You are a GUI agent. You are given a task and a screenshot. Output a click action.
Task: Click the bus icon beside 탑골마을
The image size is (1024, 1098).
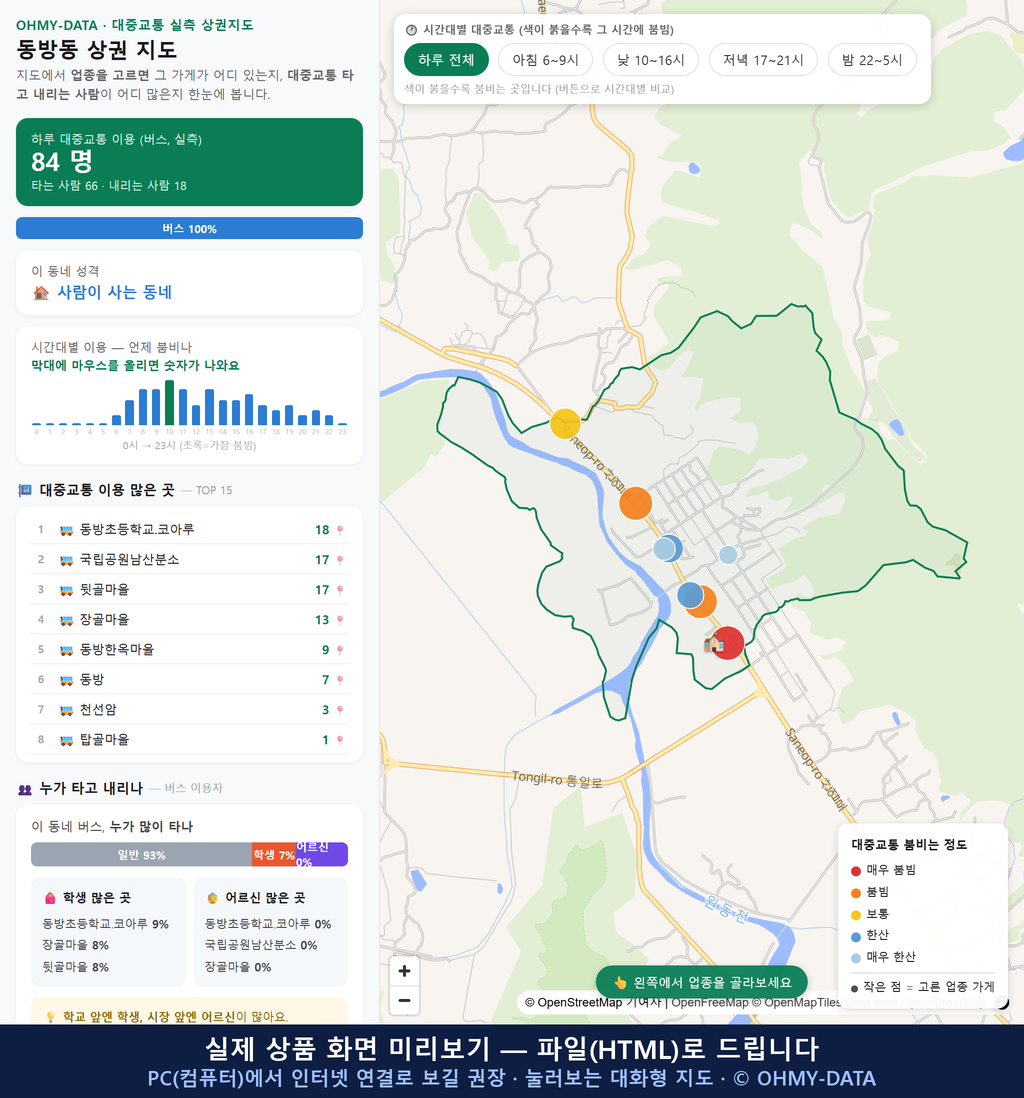coord(67,740)
